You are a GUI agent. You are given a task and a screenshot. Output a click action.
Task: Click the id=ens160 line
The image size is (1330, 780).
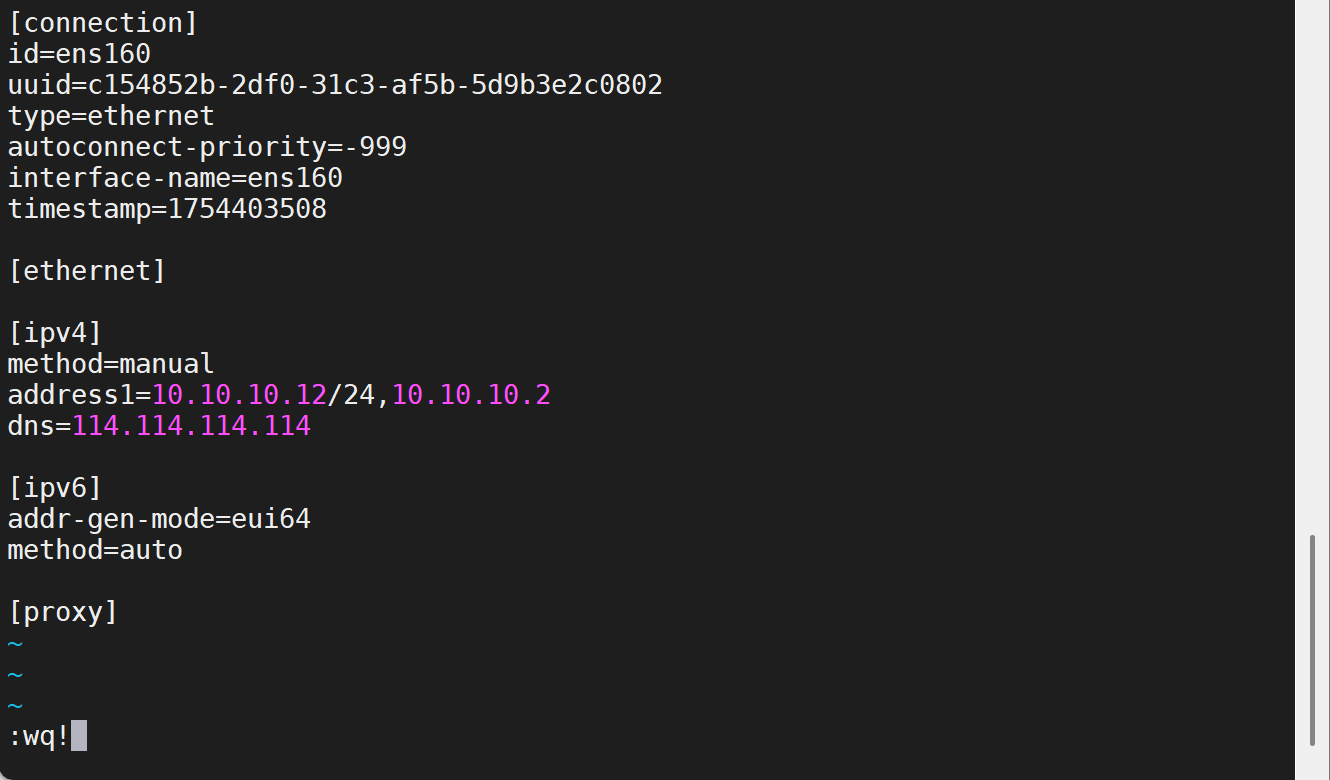pos(79,54)
